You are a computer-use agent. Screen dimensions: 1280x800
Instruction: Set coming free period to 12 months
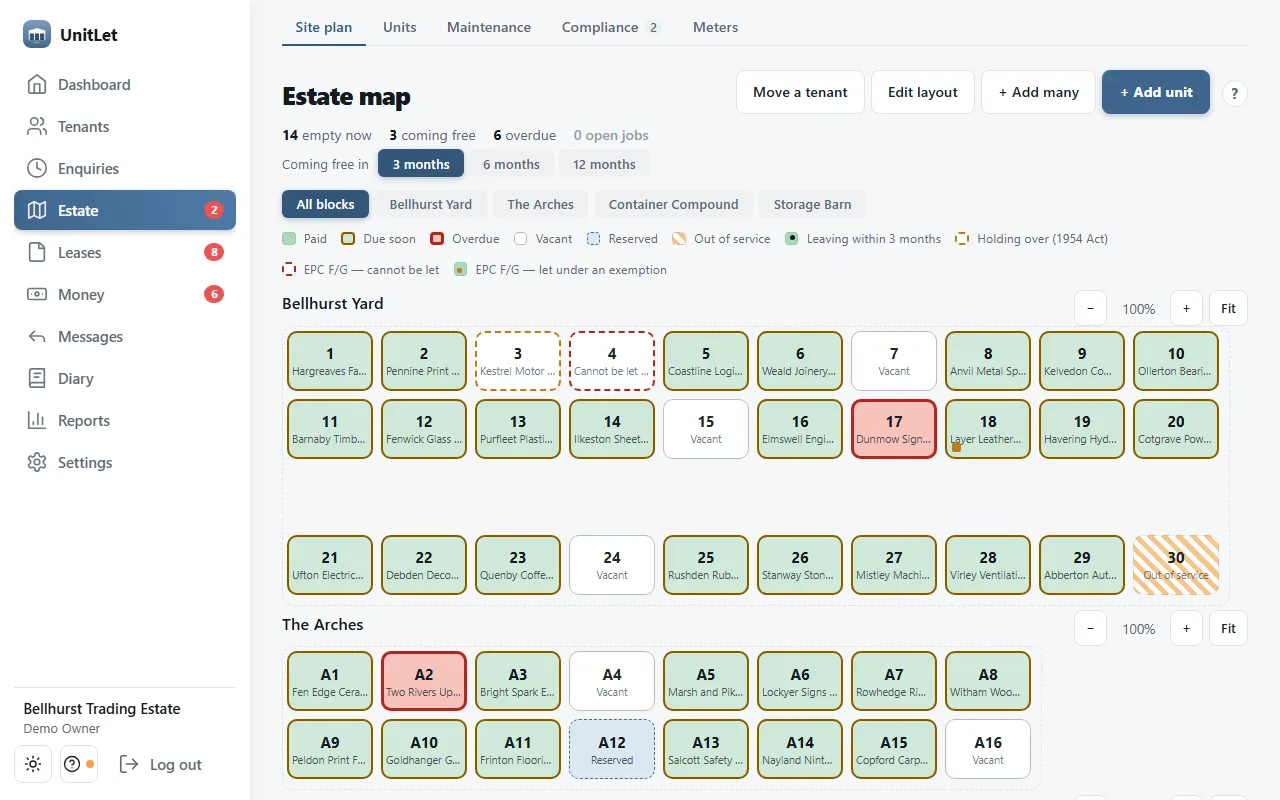coord(604,164)
